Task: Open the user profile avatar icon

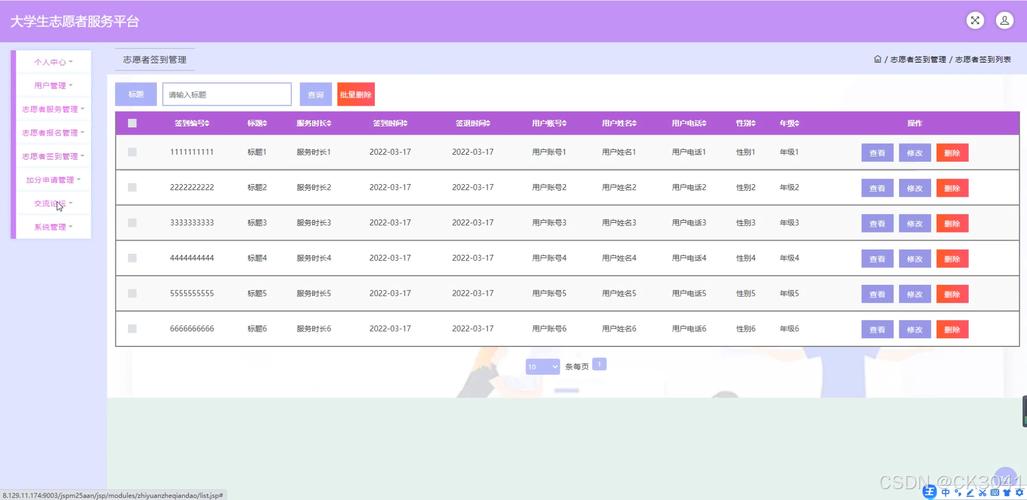Action: tap(1005, 20)
